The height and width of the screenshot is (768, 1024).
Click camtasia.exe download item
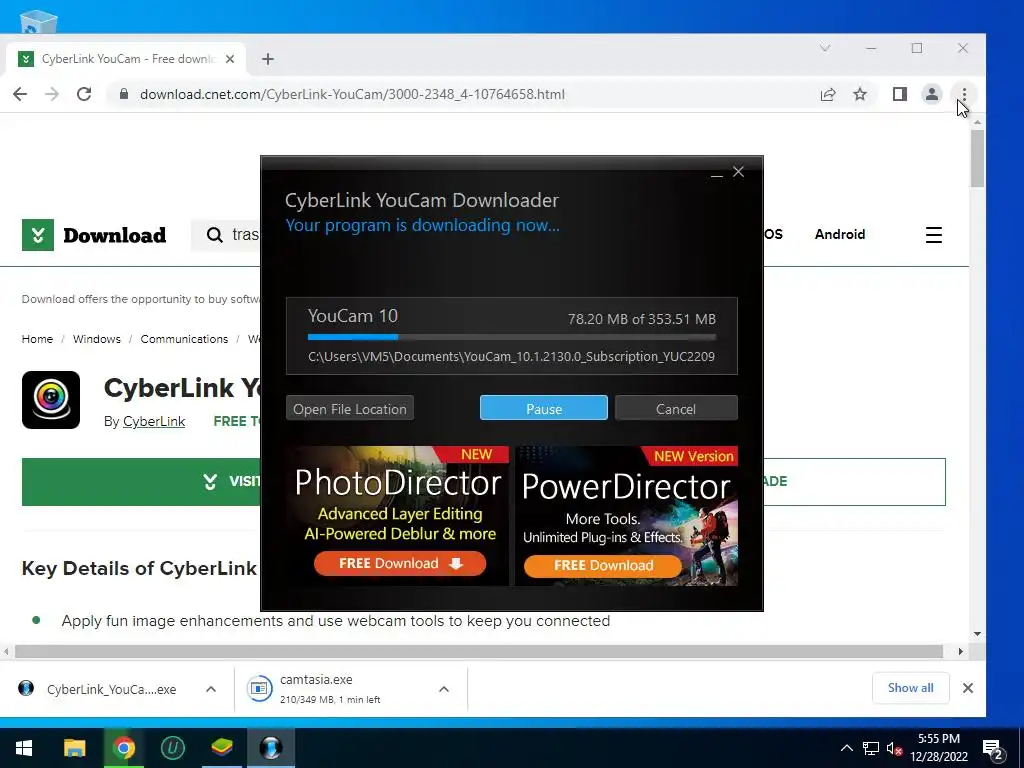pyautogui.click(x=333, y=689)
